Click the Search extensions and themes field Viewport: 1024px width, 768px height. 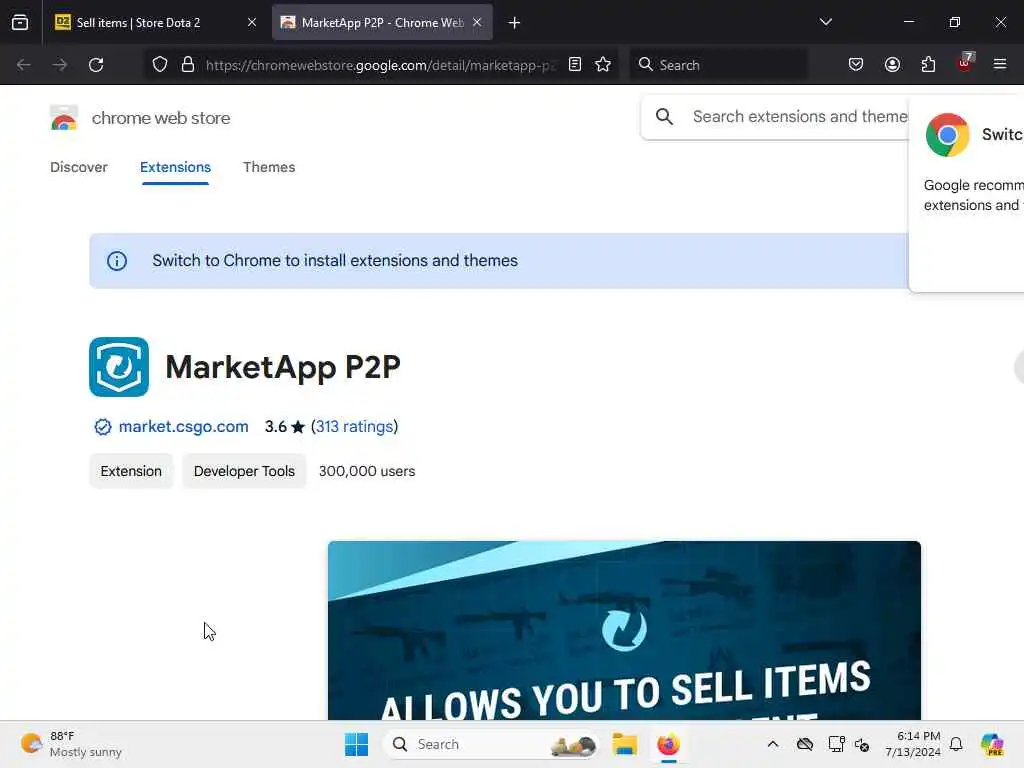(x=799, y=116)
